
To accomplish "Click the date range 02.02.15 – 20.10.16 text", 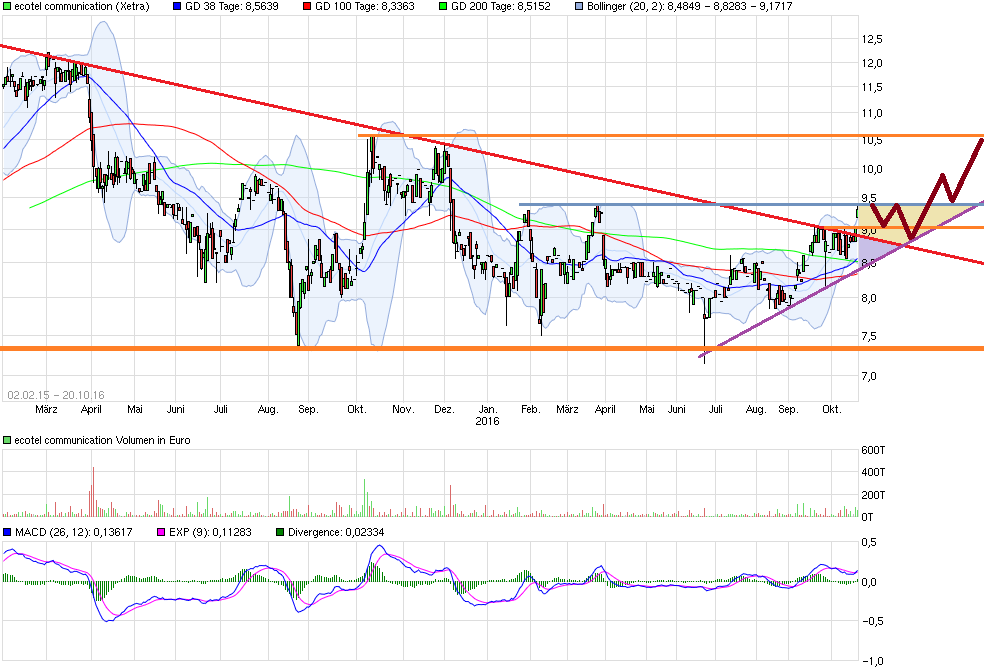I will [x=56, y=395].
